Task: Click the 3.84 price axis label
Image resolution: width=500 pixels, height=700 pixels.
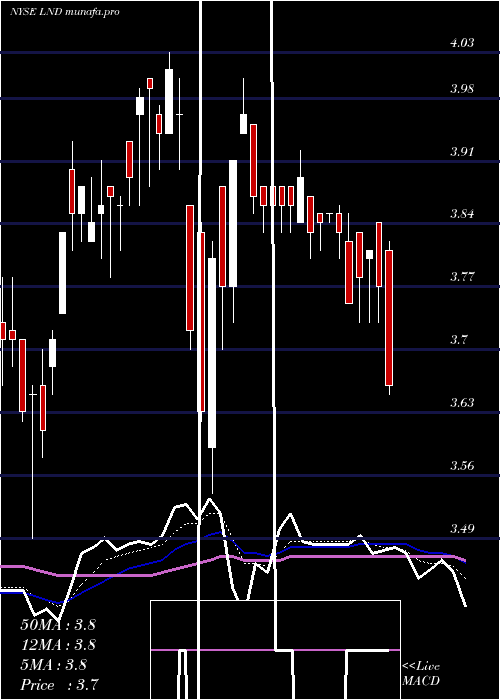Action: coord(462,214)
